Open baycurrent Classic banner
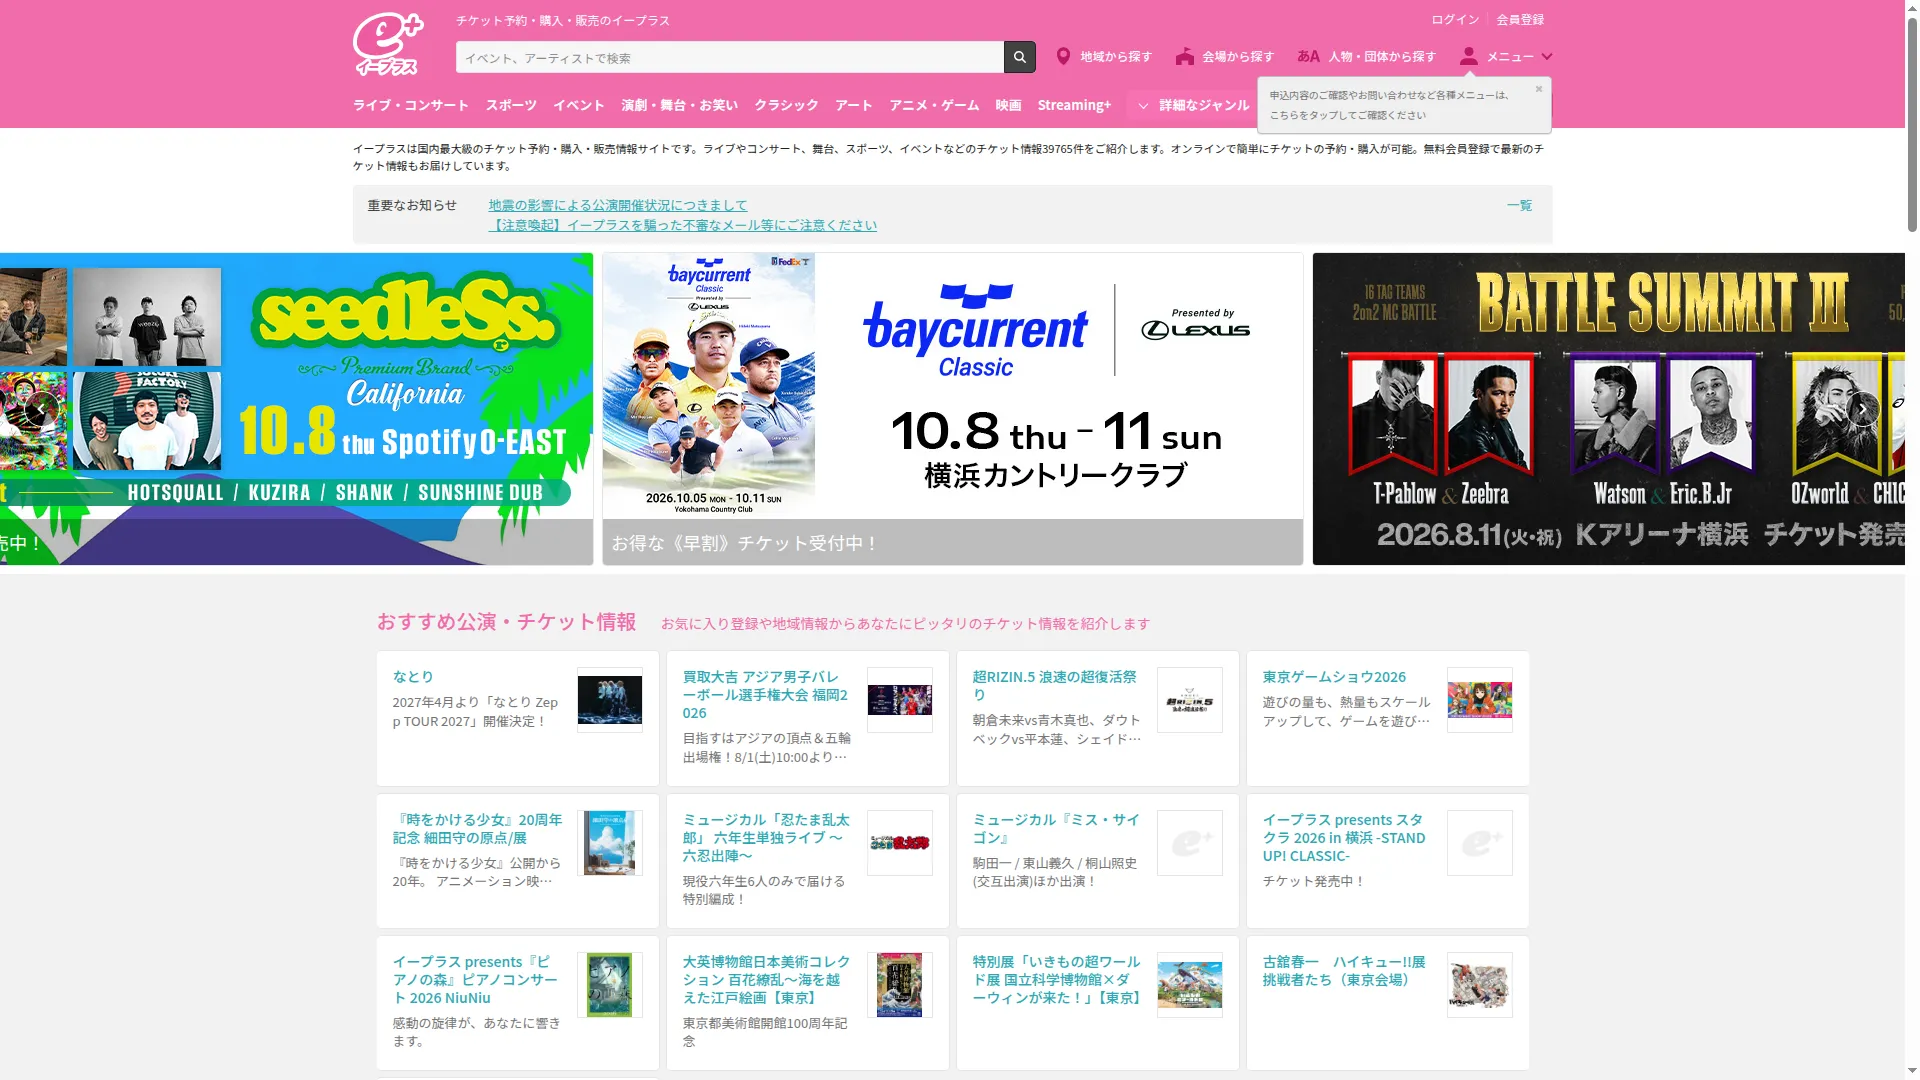This screenshot has height=1080, width=1920. point(952,409)
